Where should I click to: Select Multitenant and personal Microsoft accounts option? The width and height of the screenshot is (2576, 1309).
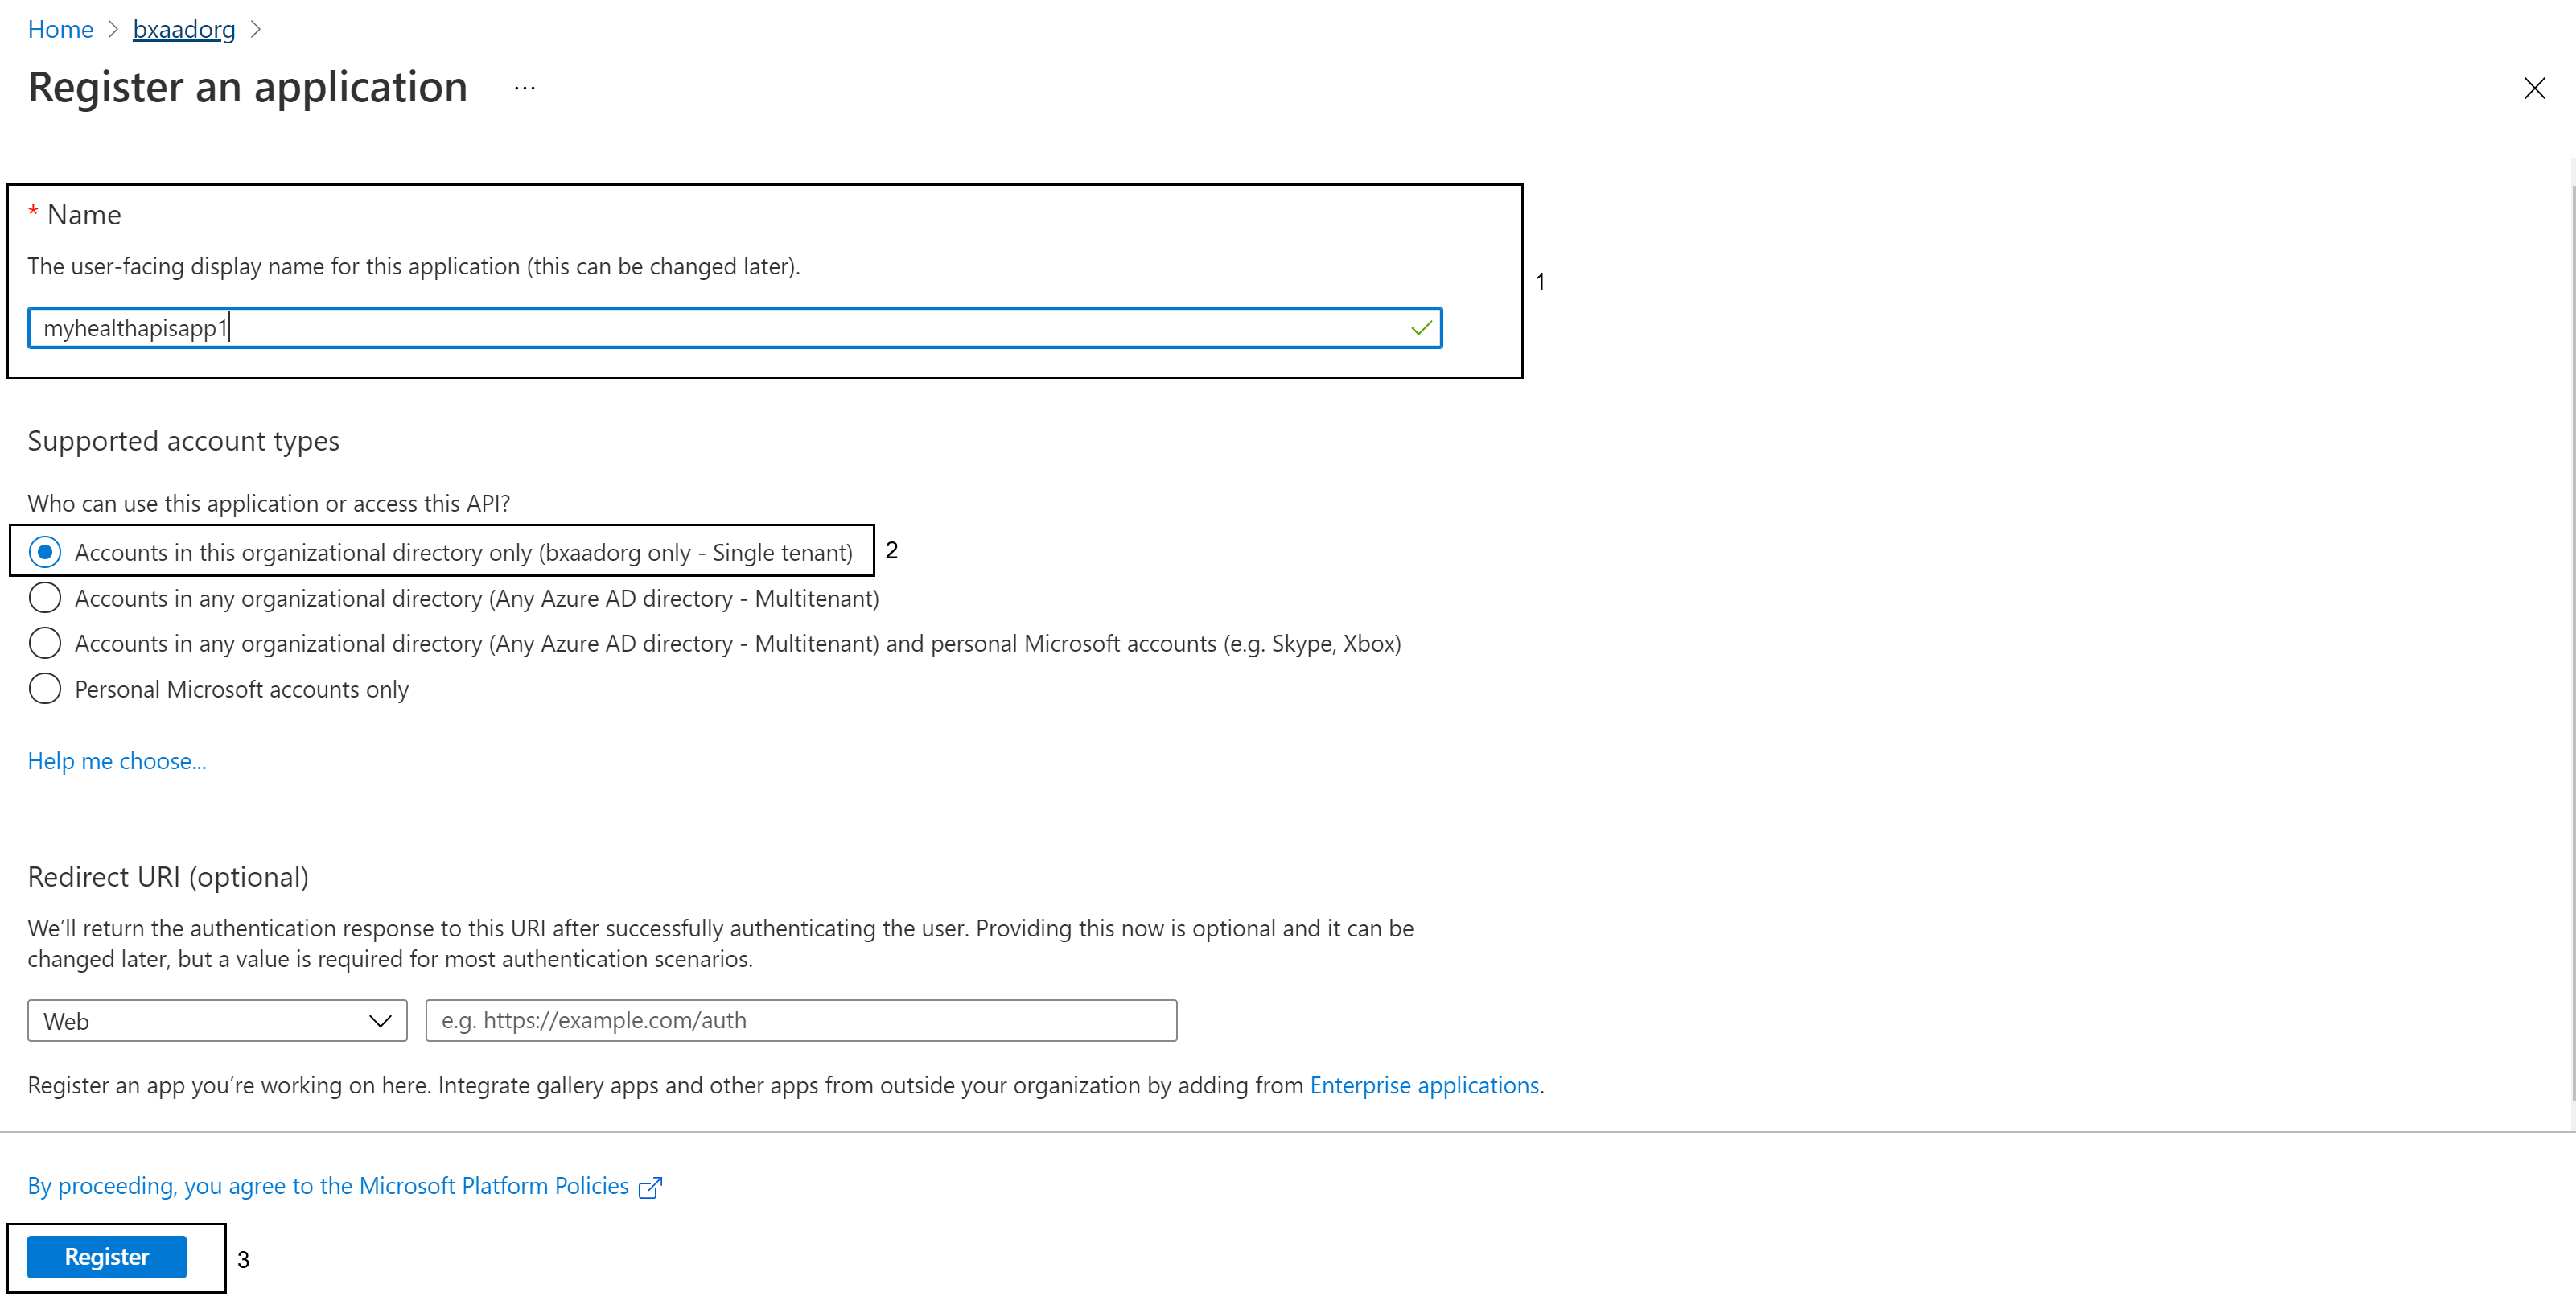715,643
